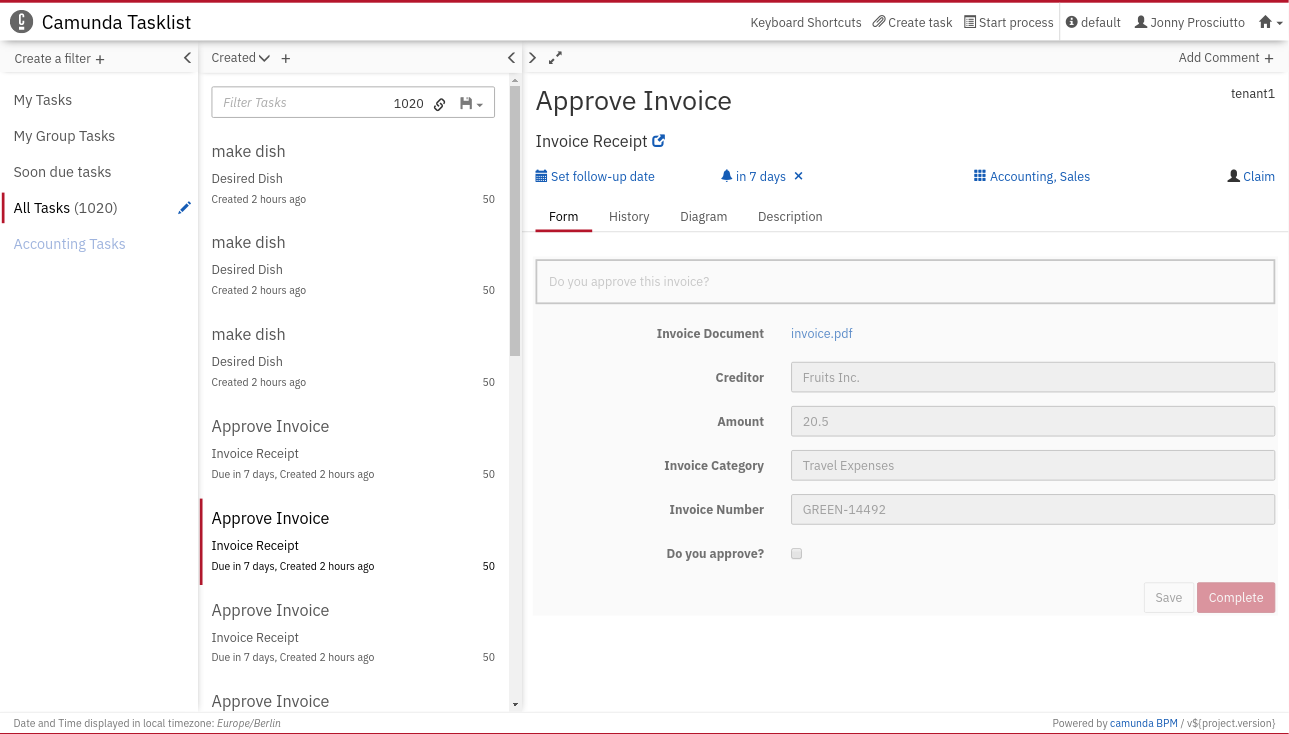
Task: Open Invoice Receipt process link icon
Action: [659, 141]
